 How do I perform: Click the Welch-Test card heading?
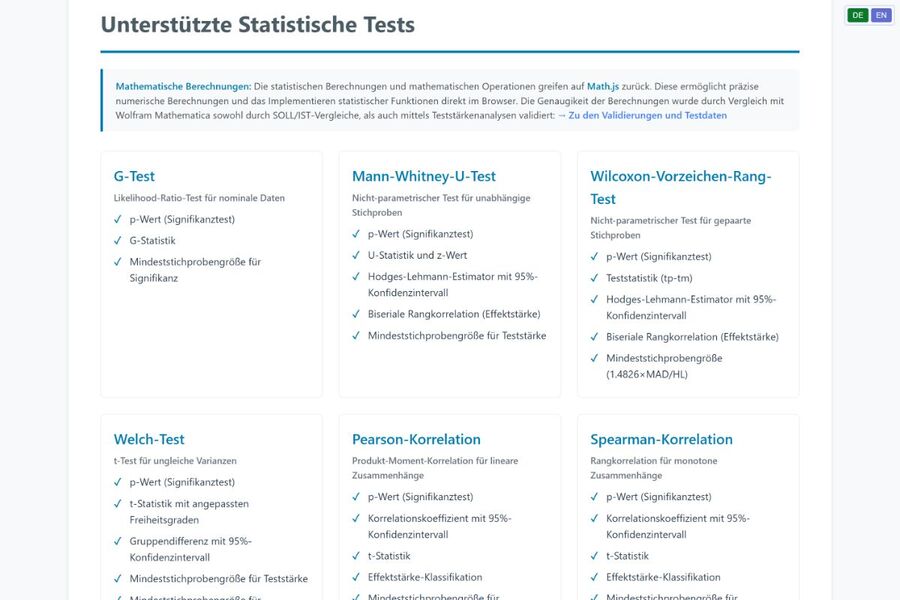tap(149, 439)
